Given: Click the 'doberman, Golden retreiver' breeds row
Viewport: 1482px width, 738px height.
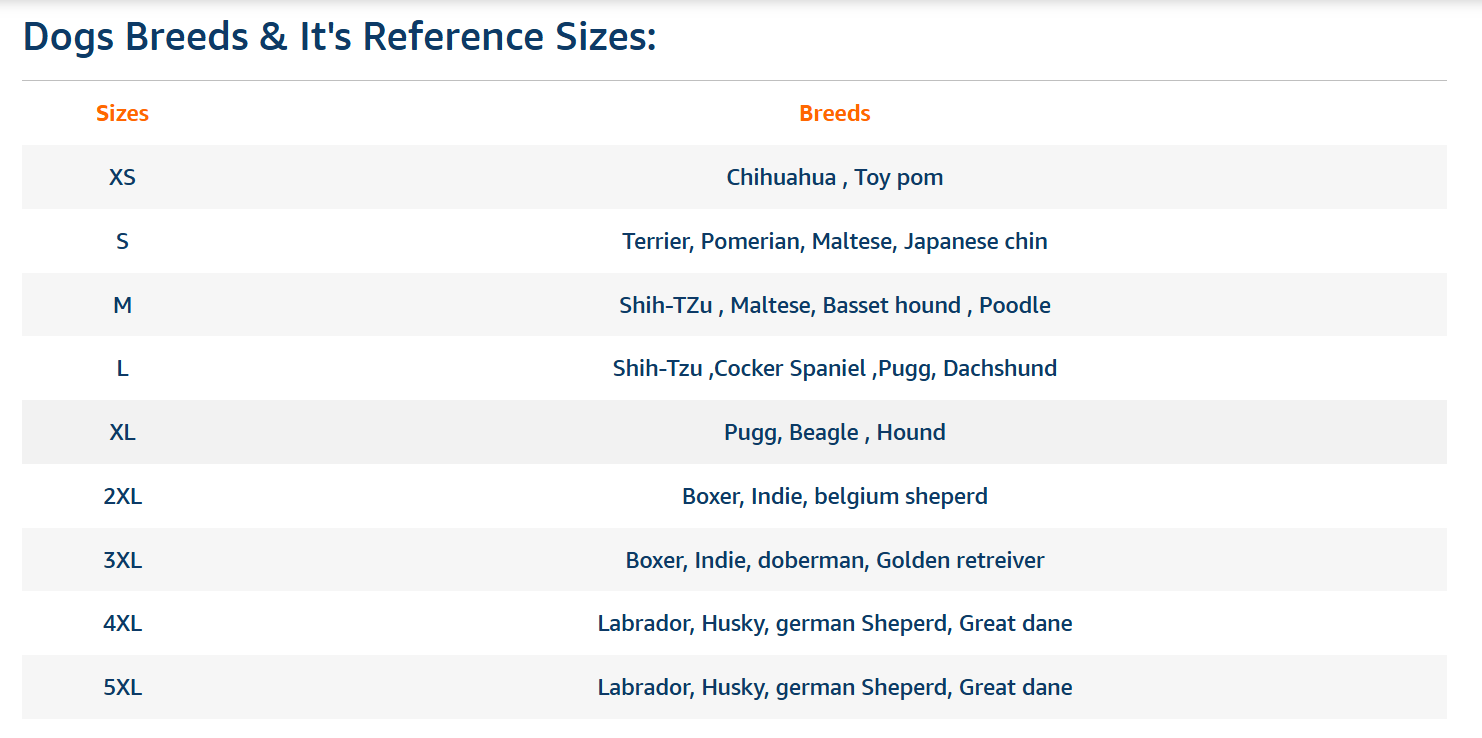Looking at the screenshot, I should pyautogui.click(x=834, y=560).
